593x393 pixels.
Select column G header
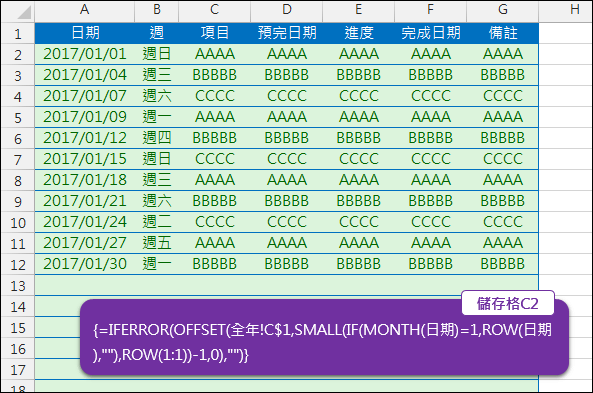tap(503, 11)
